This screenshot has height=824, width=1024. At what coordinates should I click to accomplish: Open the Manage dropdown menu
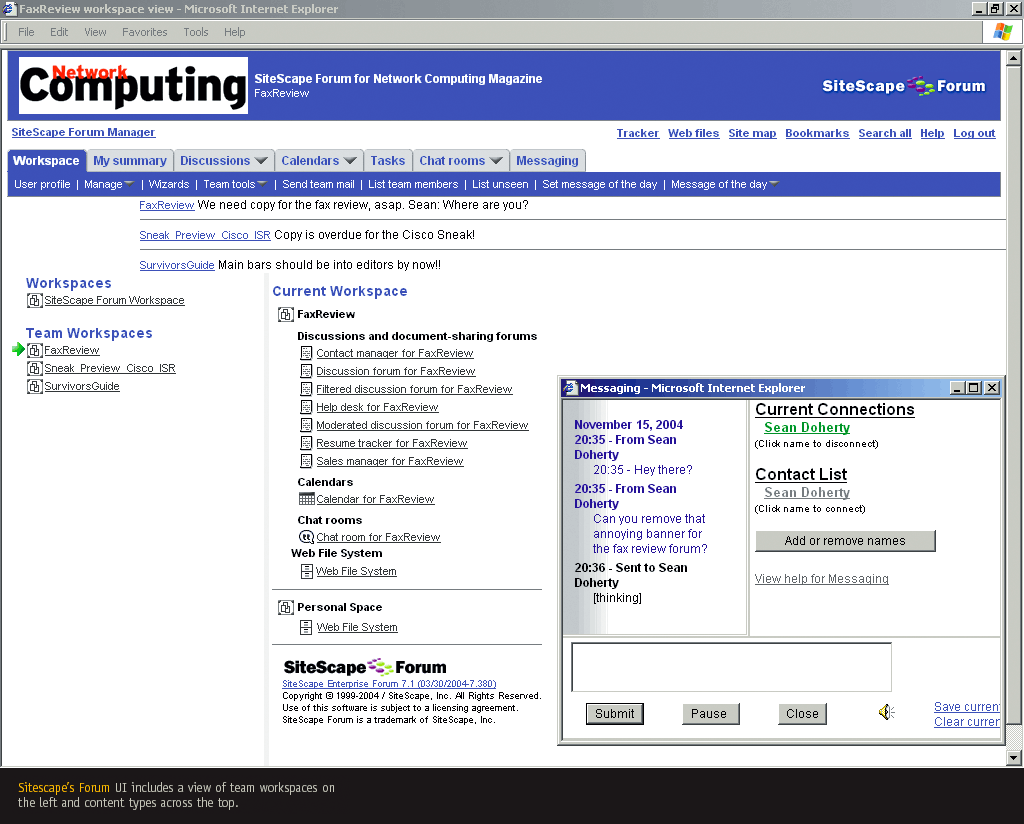(x=129, y=184)
